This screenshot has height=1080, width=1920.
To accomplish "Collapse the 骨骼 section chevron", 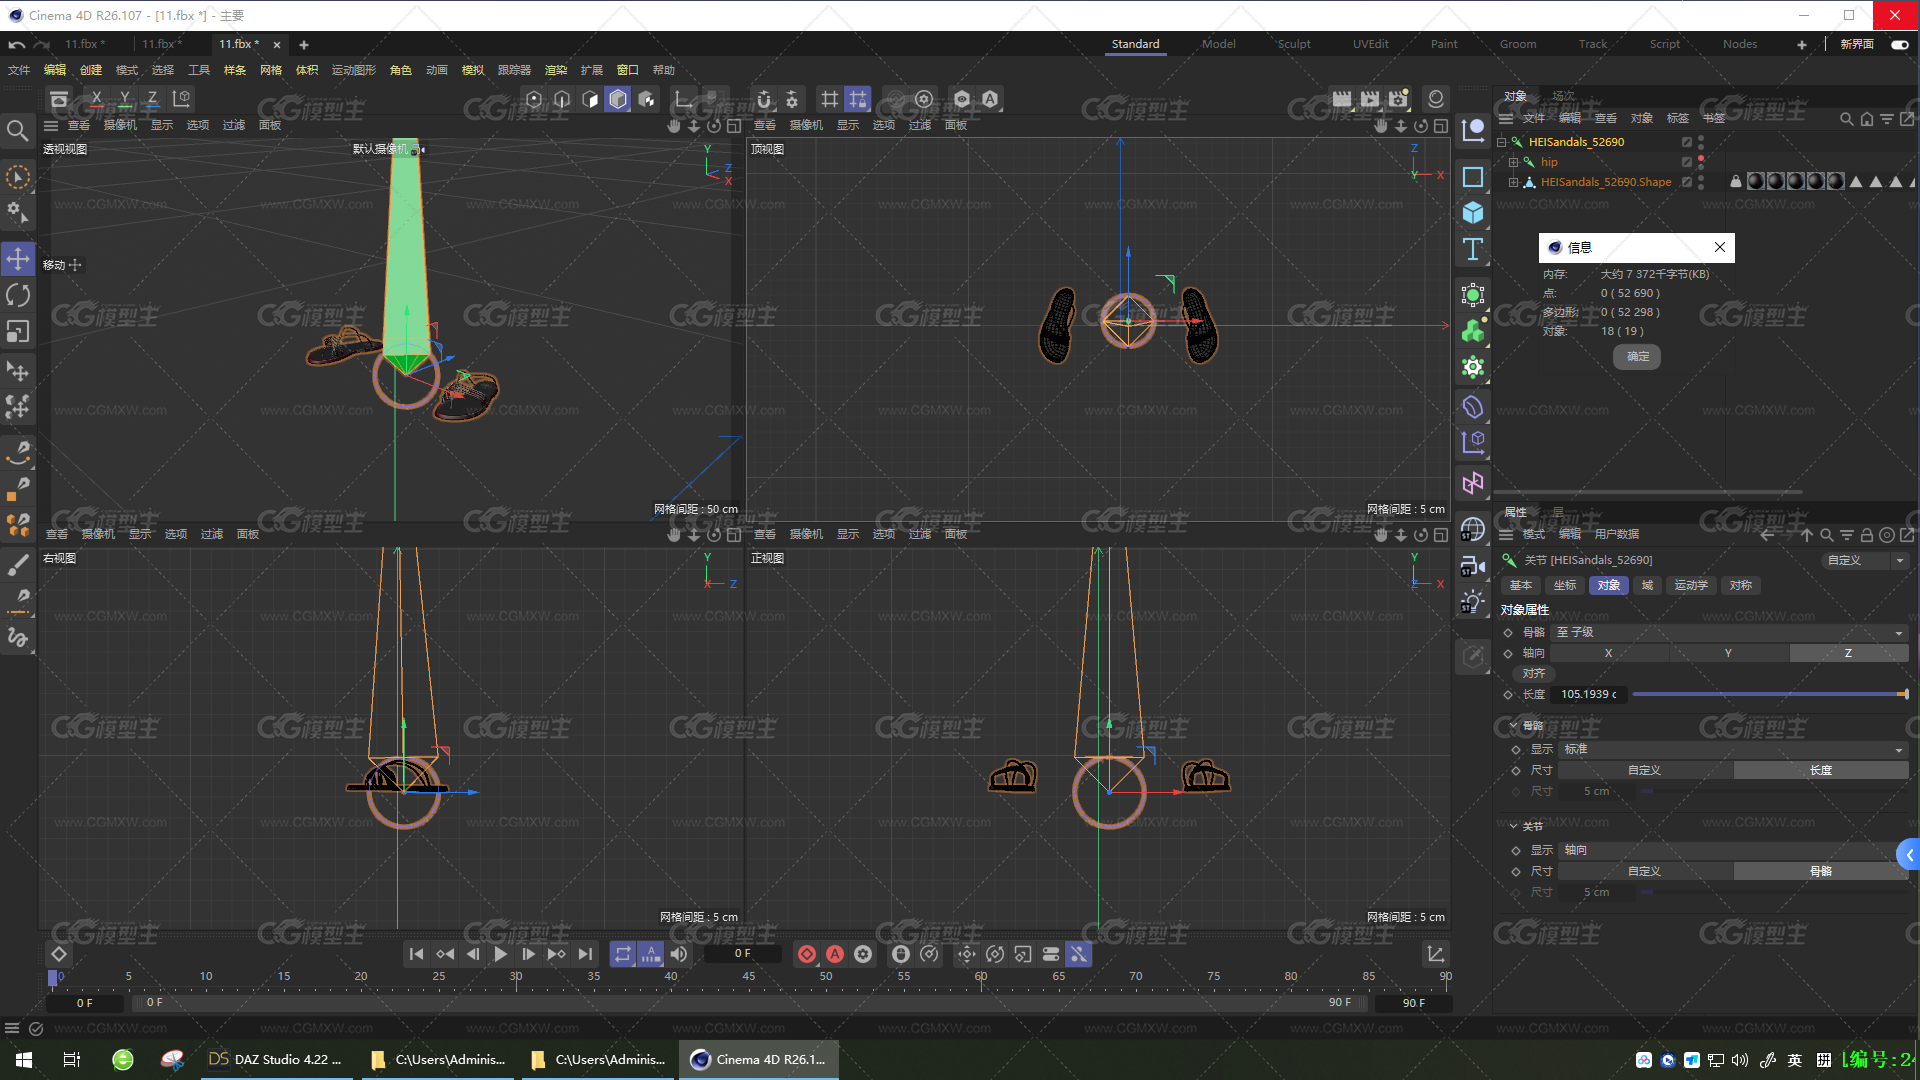I will point(1513,725).
